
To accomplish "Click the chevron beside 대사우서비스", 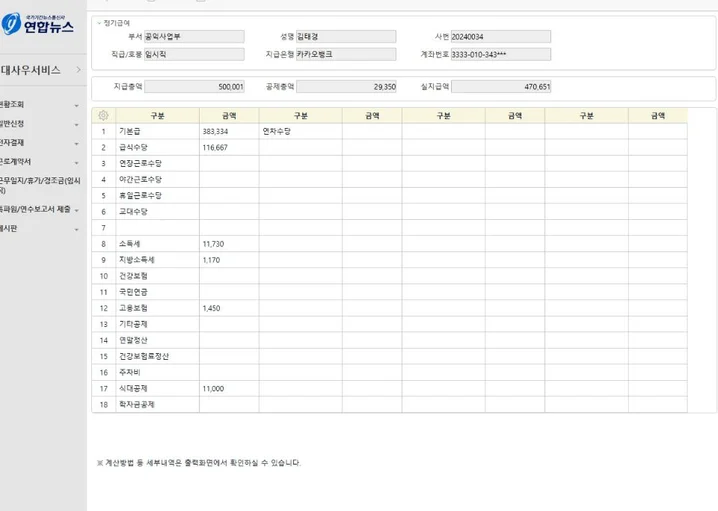I will tap(78, 70).
